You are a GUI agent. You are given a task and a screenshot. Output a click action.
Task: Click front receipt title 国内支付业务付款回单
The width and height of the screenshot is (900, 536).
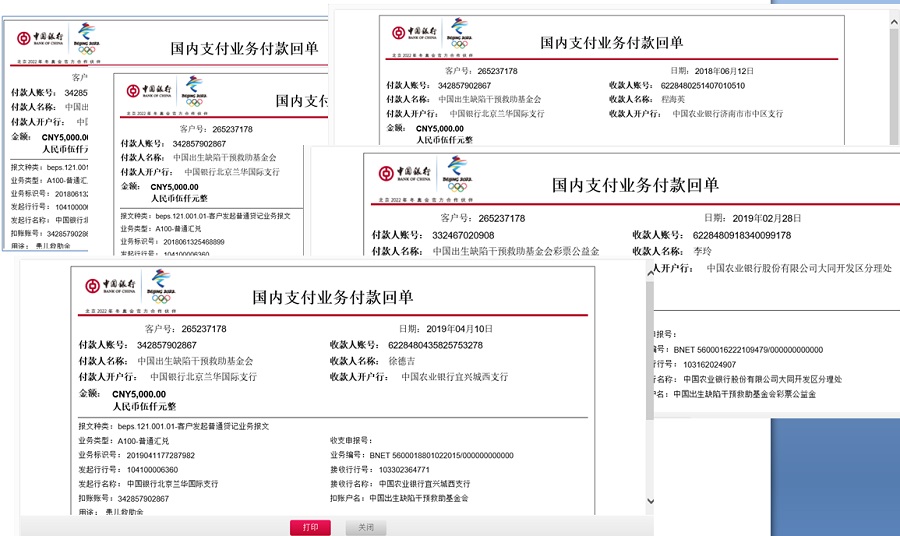pyautogui.click(x=332, y=298)
